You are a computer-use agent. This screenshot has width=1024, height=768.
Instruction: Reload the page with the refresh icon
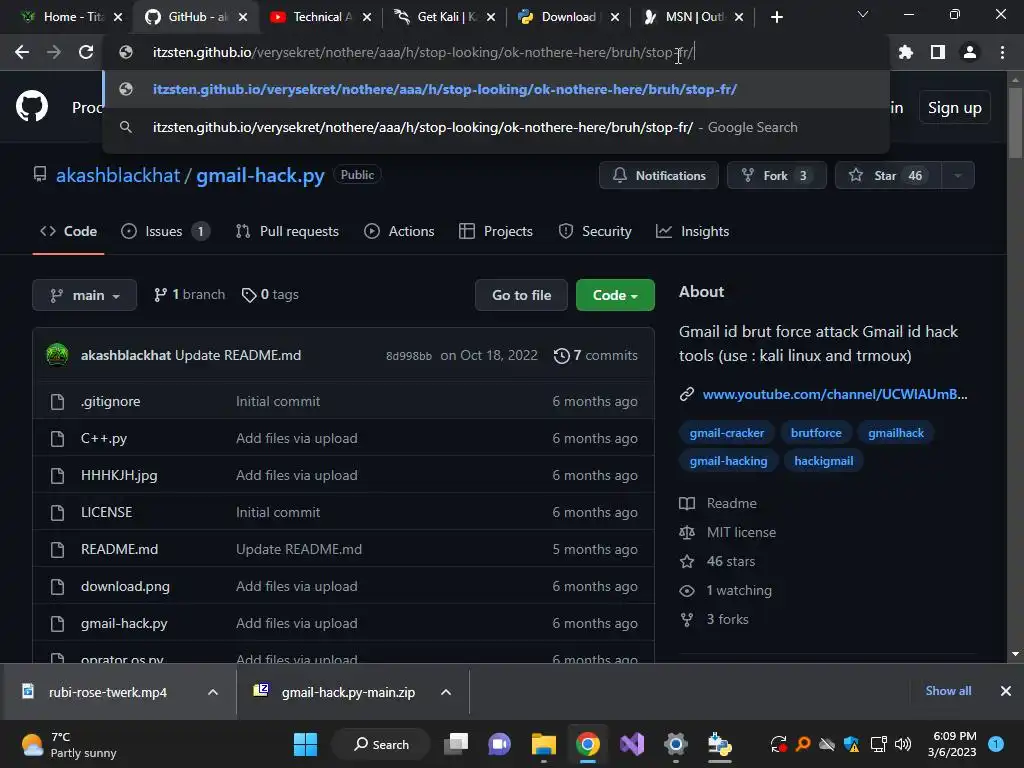(86, 52)
